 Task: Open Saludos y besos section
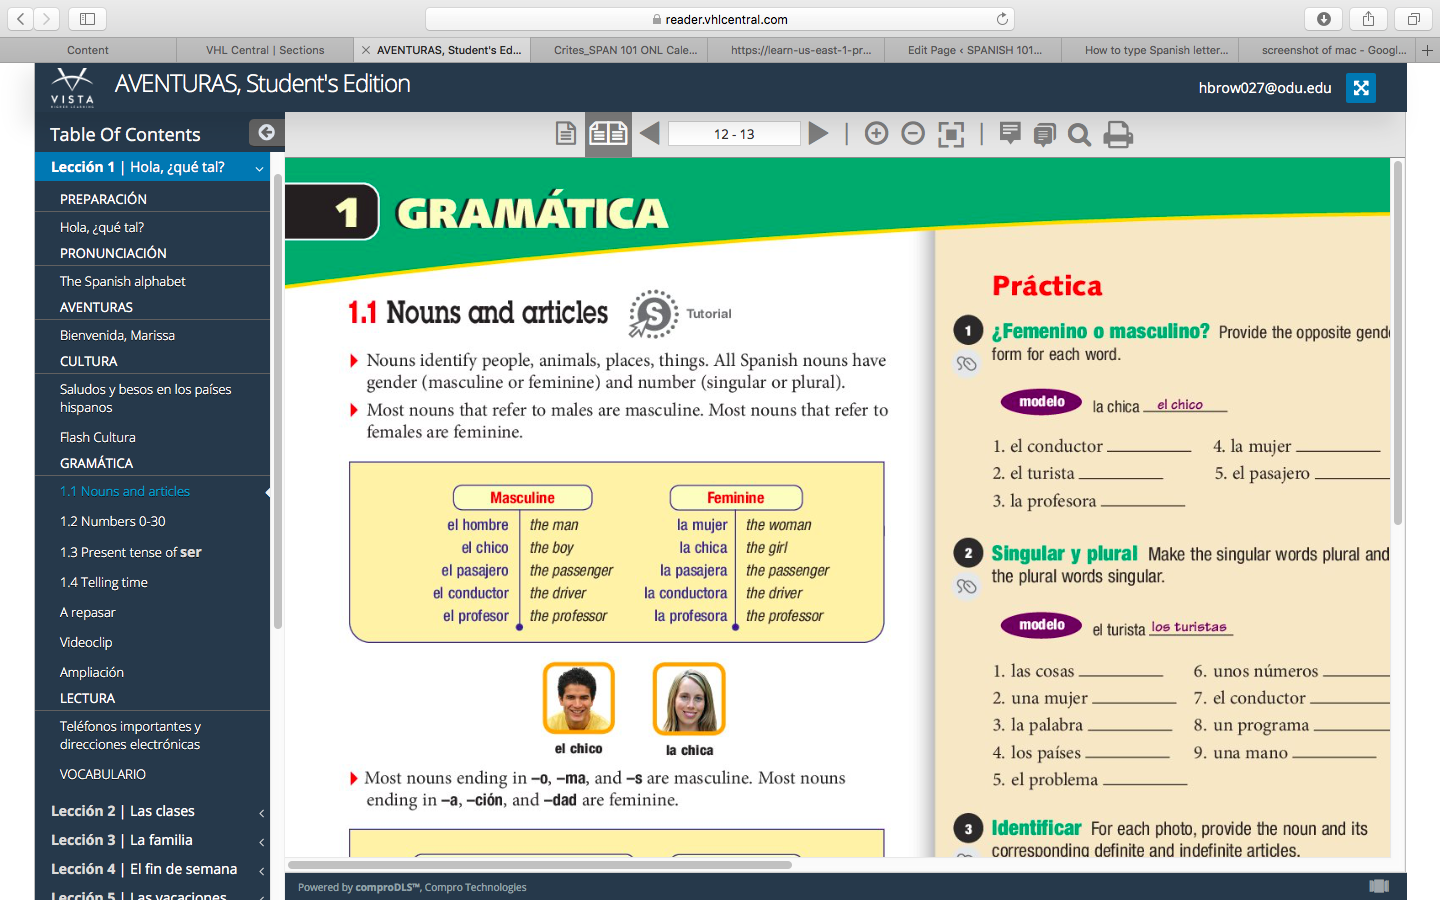coord(145,398)
